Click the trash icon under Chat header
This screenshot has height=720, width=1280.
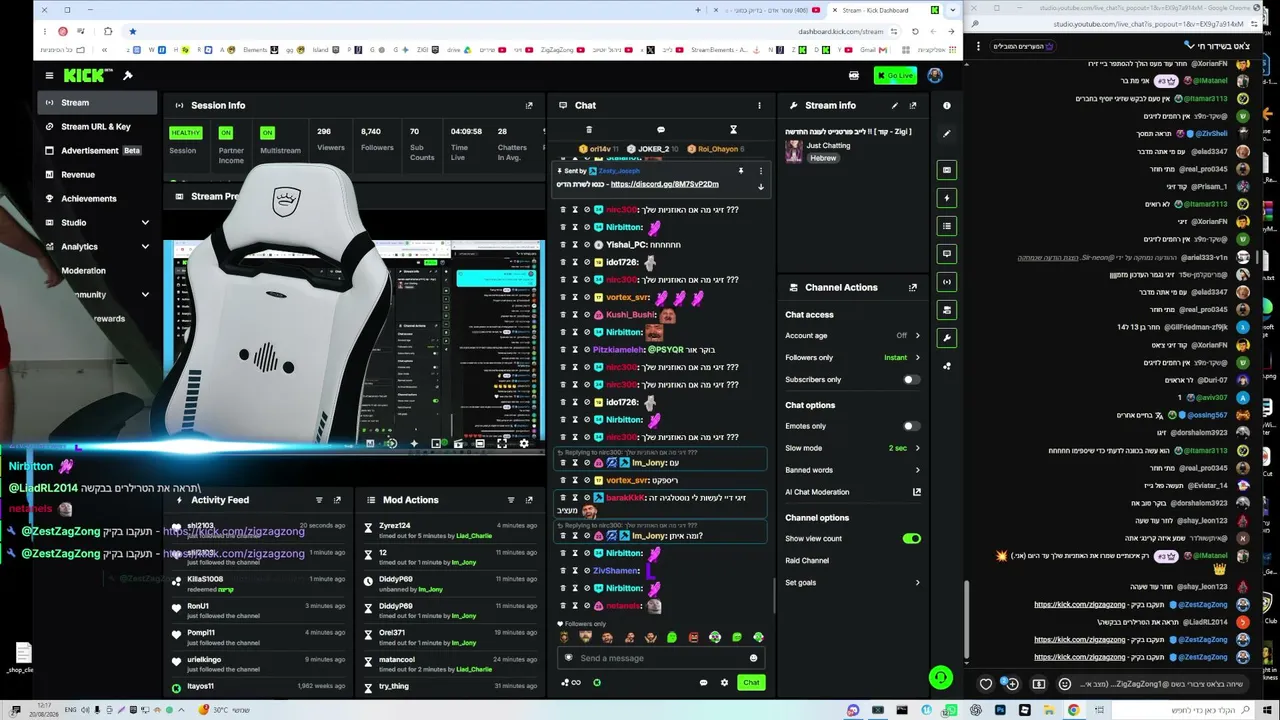[588, 130]
